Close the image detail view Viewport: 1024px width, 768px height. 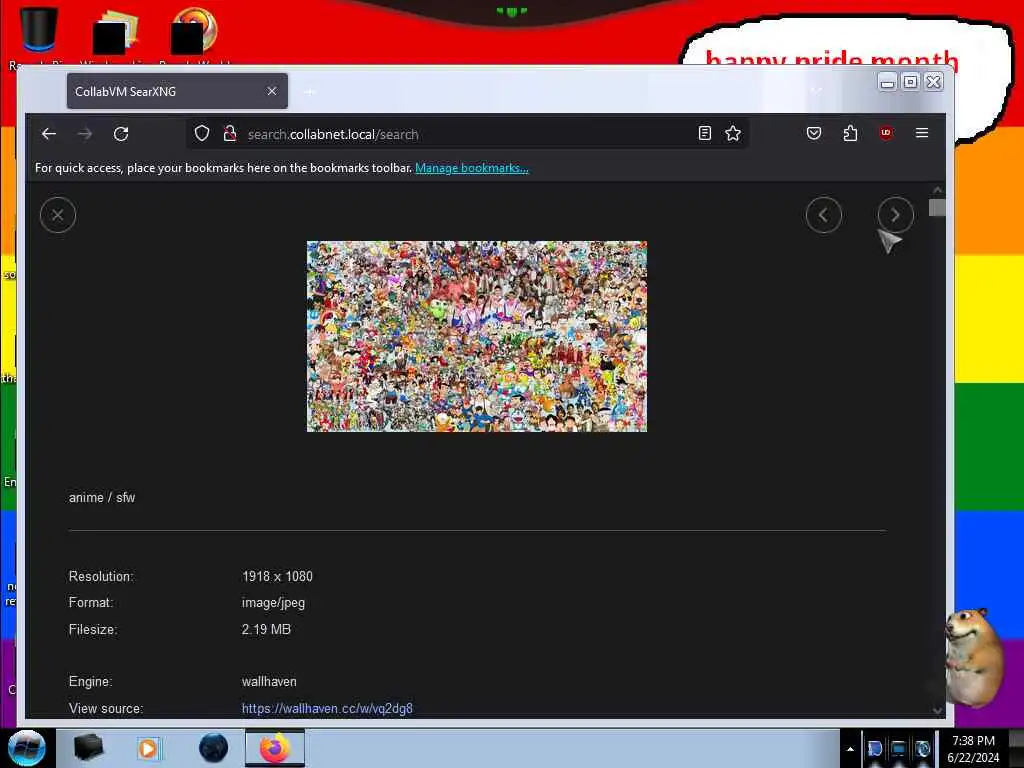pos(57,215)
